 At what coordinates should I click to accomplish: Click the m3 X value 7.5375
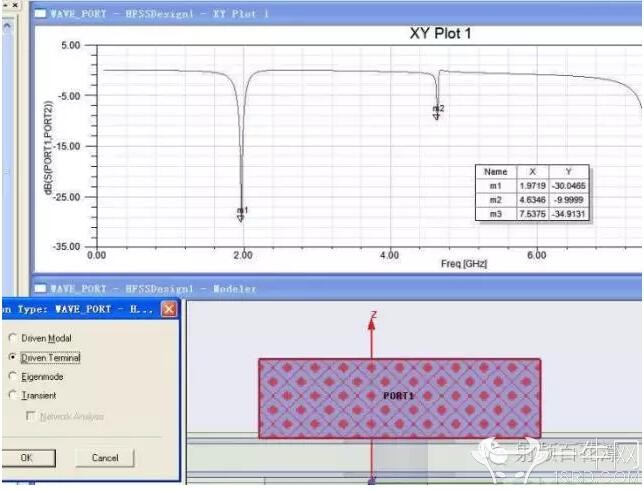[533, 214]
